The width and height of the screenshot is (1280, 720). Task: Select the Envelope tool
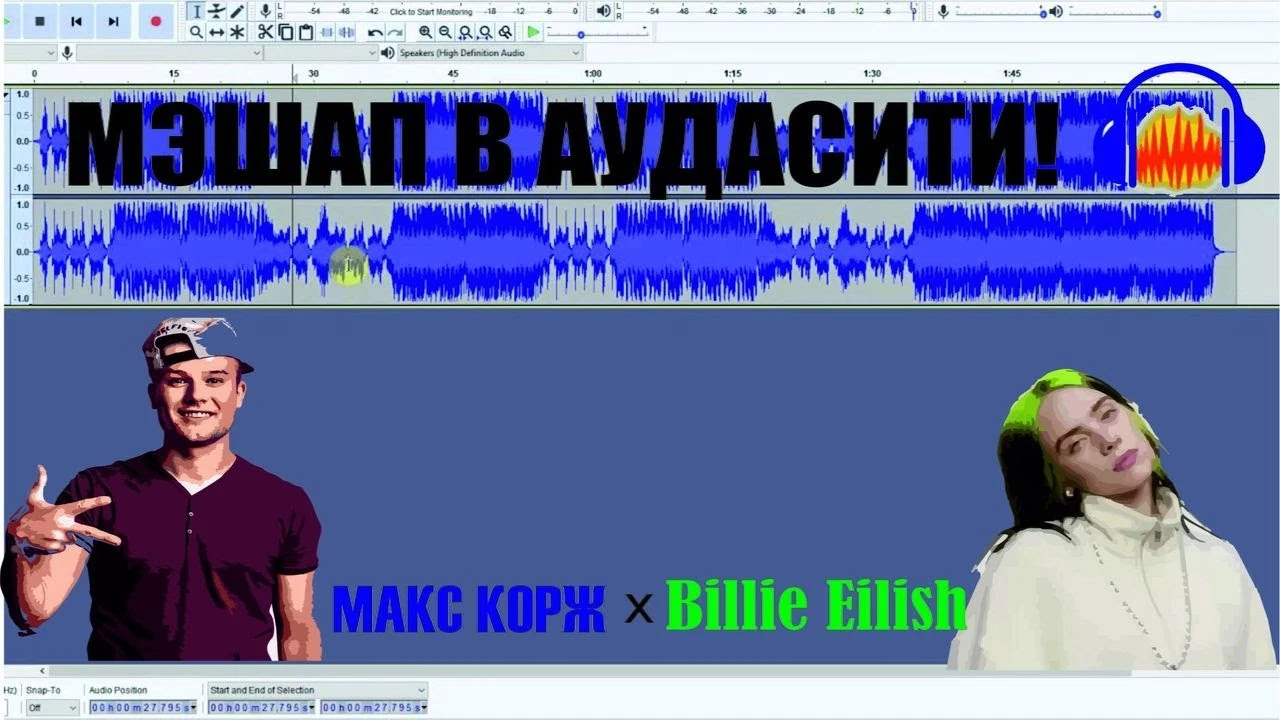coord(216,11)
